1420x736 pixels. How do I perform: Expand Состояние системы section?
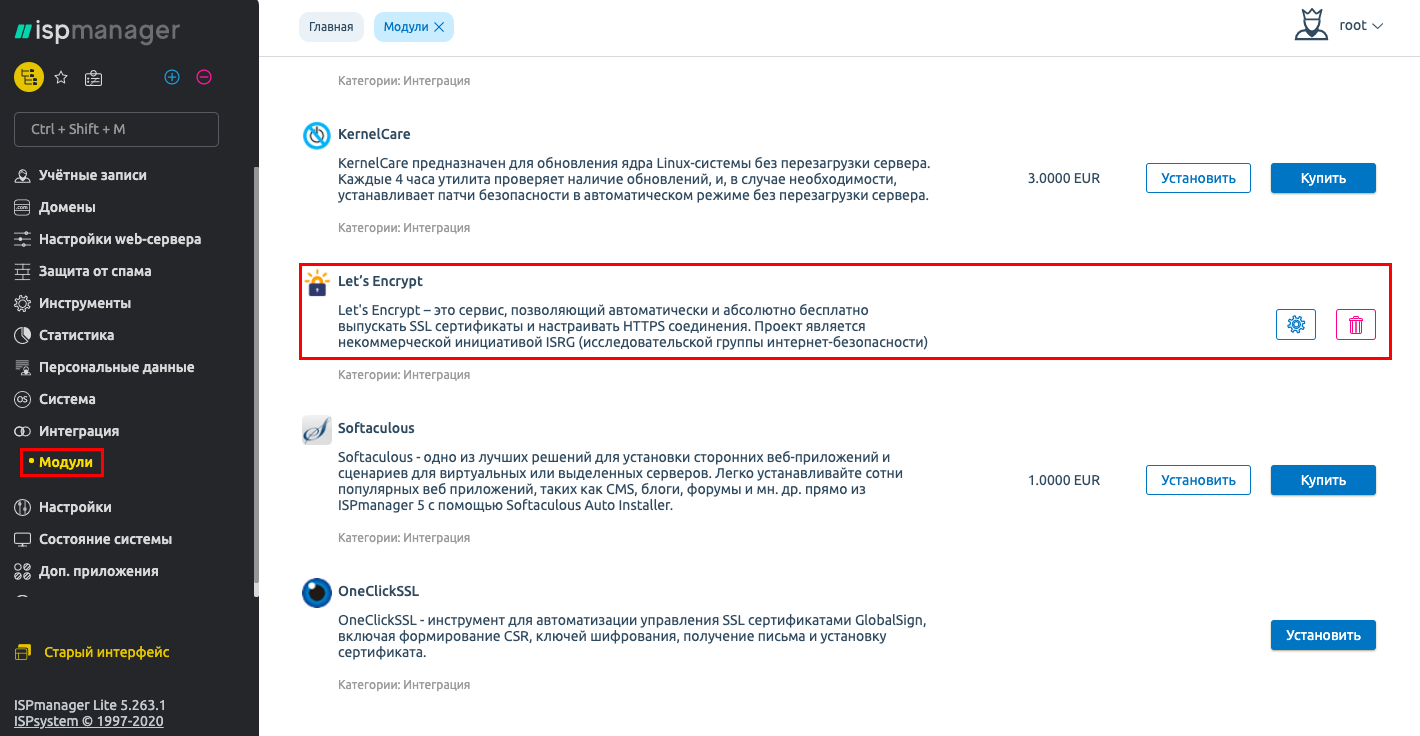click(x=105, y=539)
